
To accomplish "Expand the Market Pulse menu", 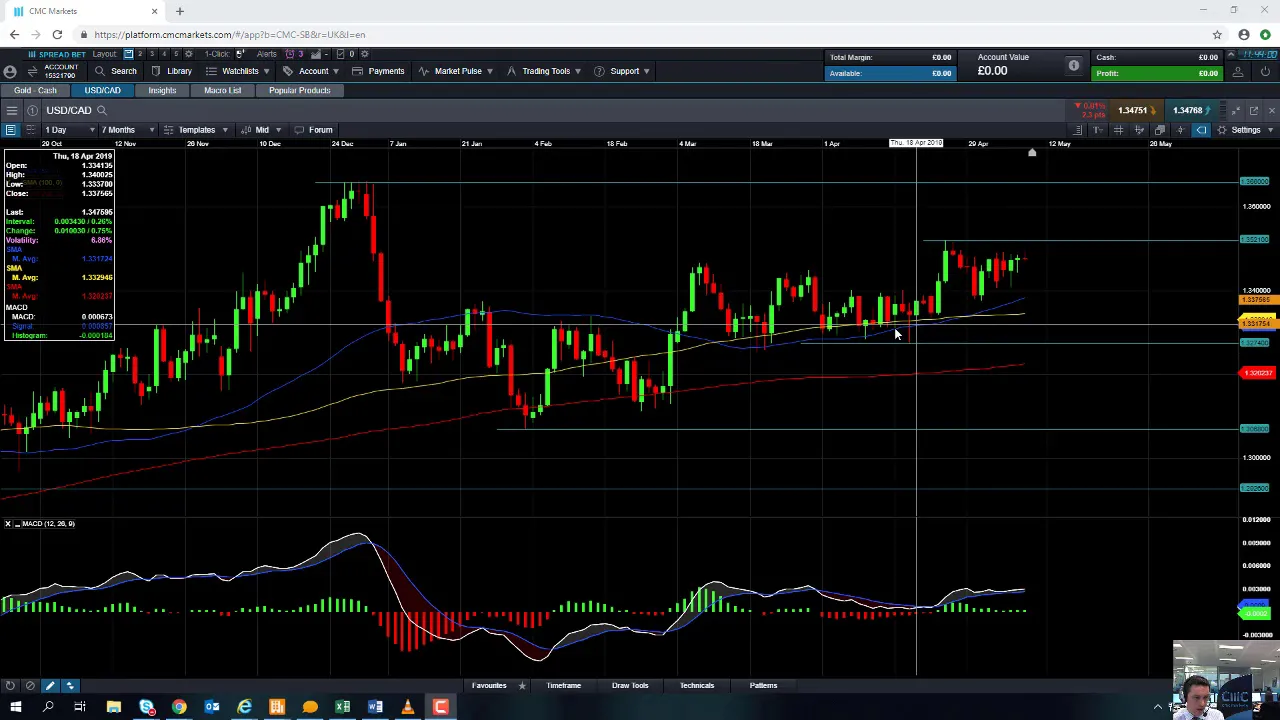I will (456, 71).
